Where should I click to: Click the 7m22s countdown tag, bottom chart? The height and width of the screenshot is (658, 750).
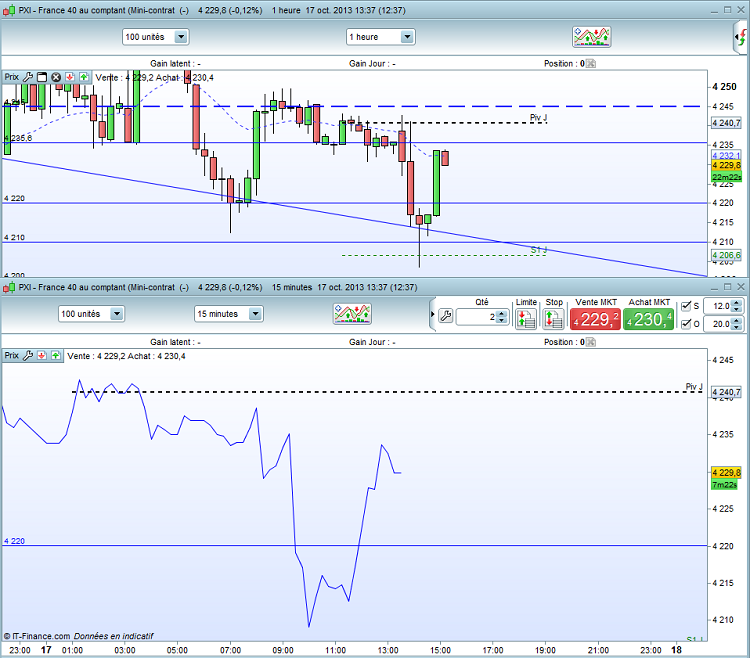[x=724, y=485]
